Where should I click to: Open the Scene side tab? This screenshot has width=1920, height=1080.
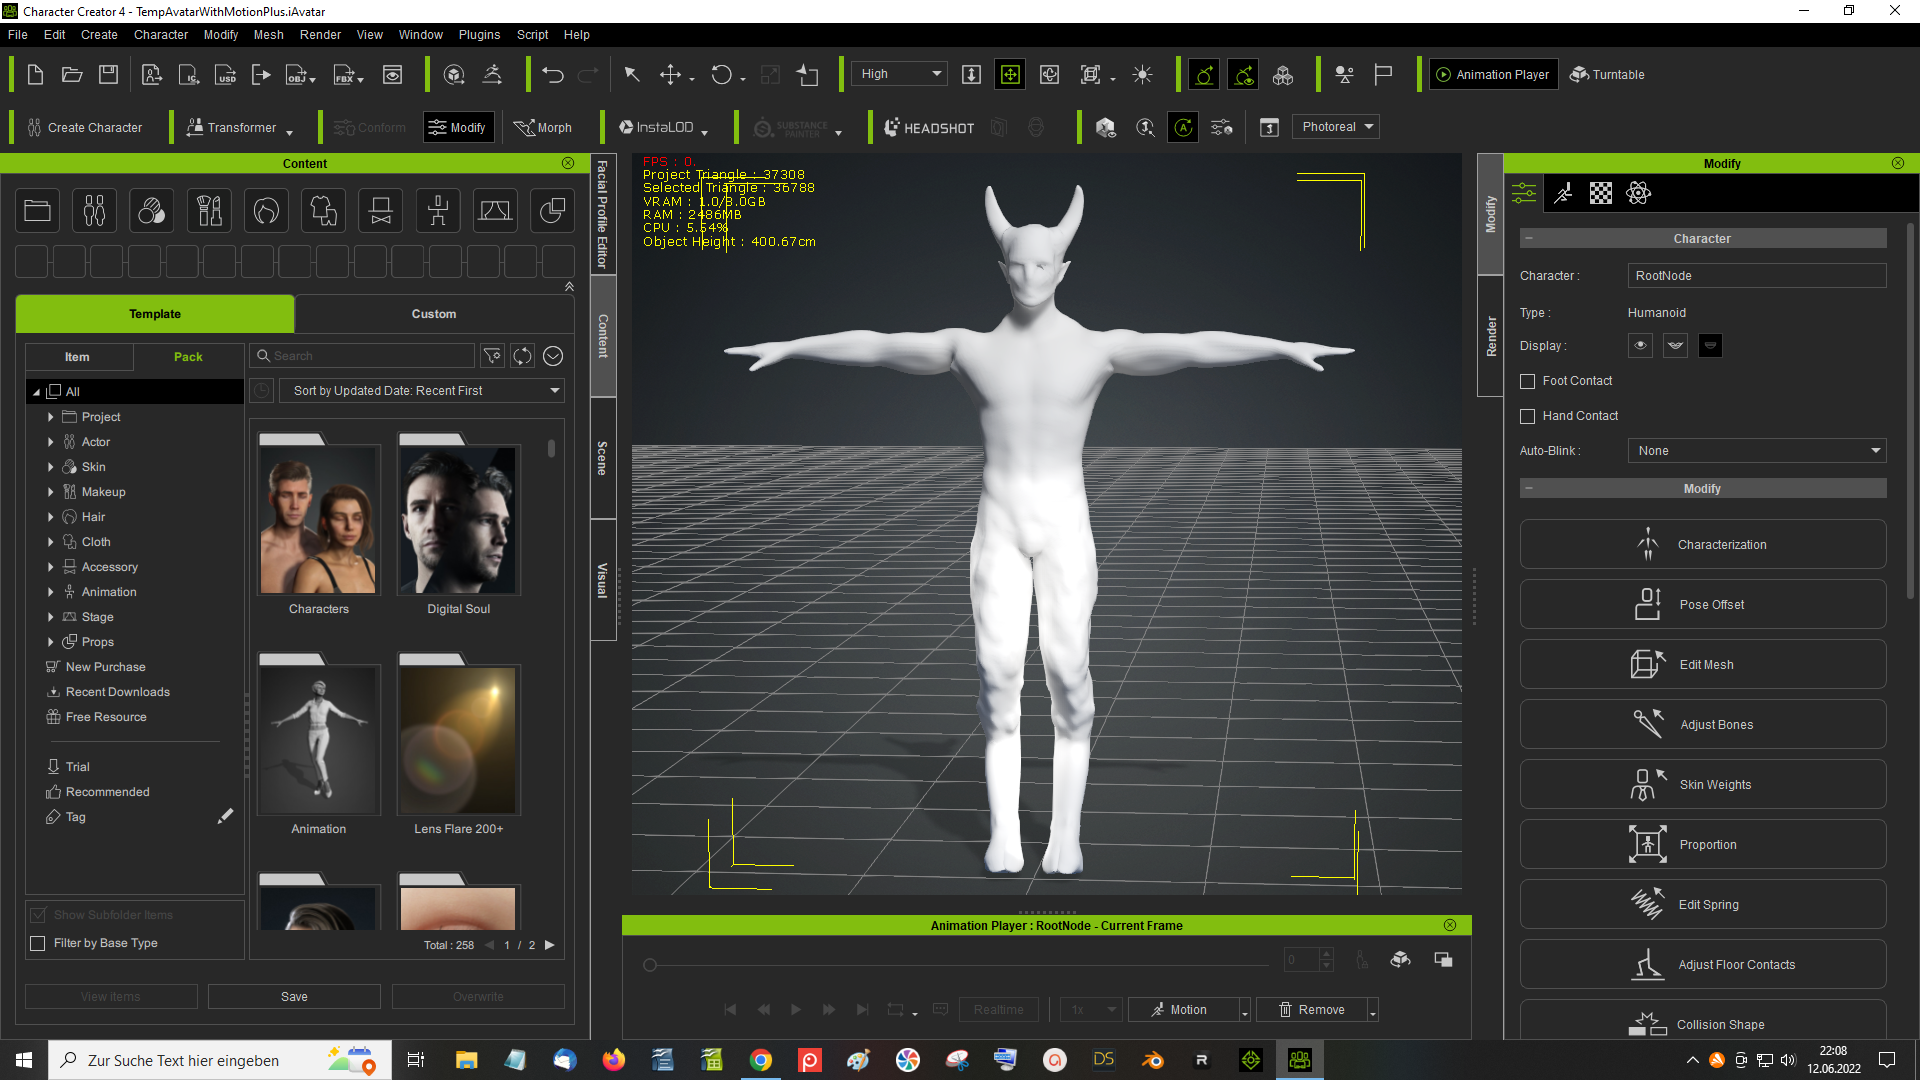pos(603,458)
